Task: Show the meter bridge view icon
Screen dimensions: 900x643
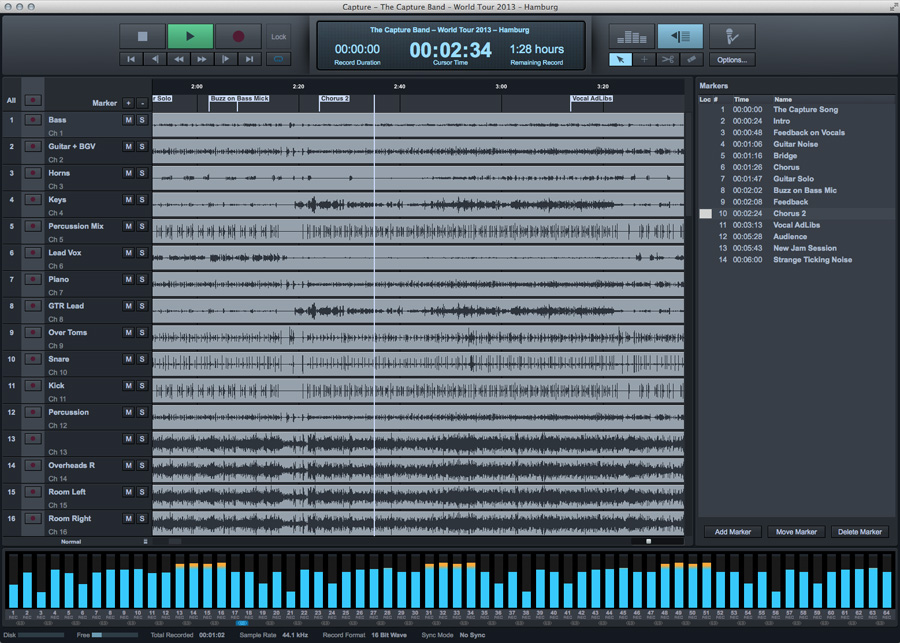Action: pos(632,37)
